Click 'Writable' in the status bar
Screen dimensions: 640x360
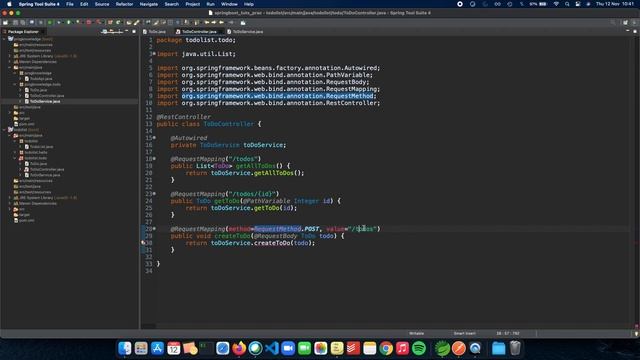pyautogui.click(x=416, y=333)
